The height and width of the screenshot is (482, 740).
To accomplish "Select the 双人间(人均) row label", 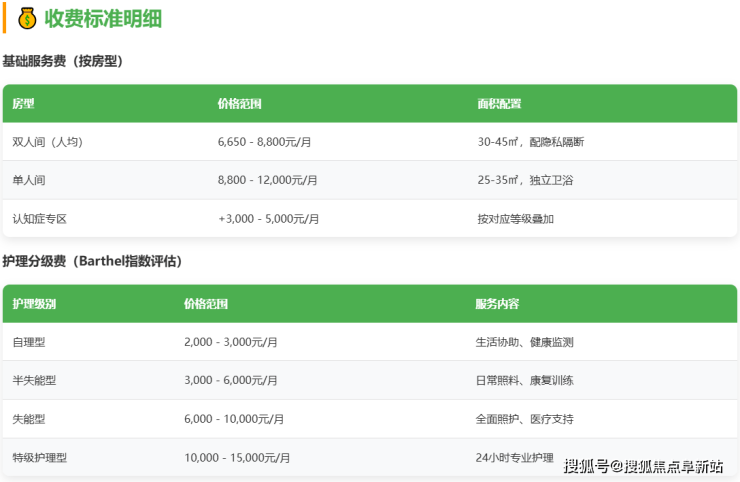I will pyautogui.click(x=47, y=142).
